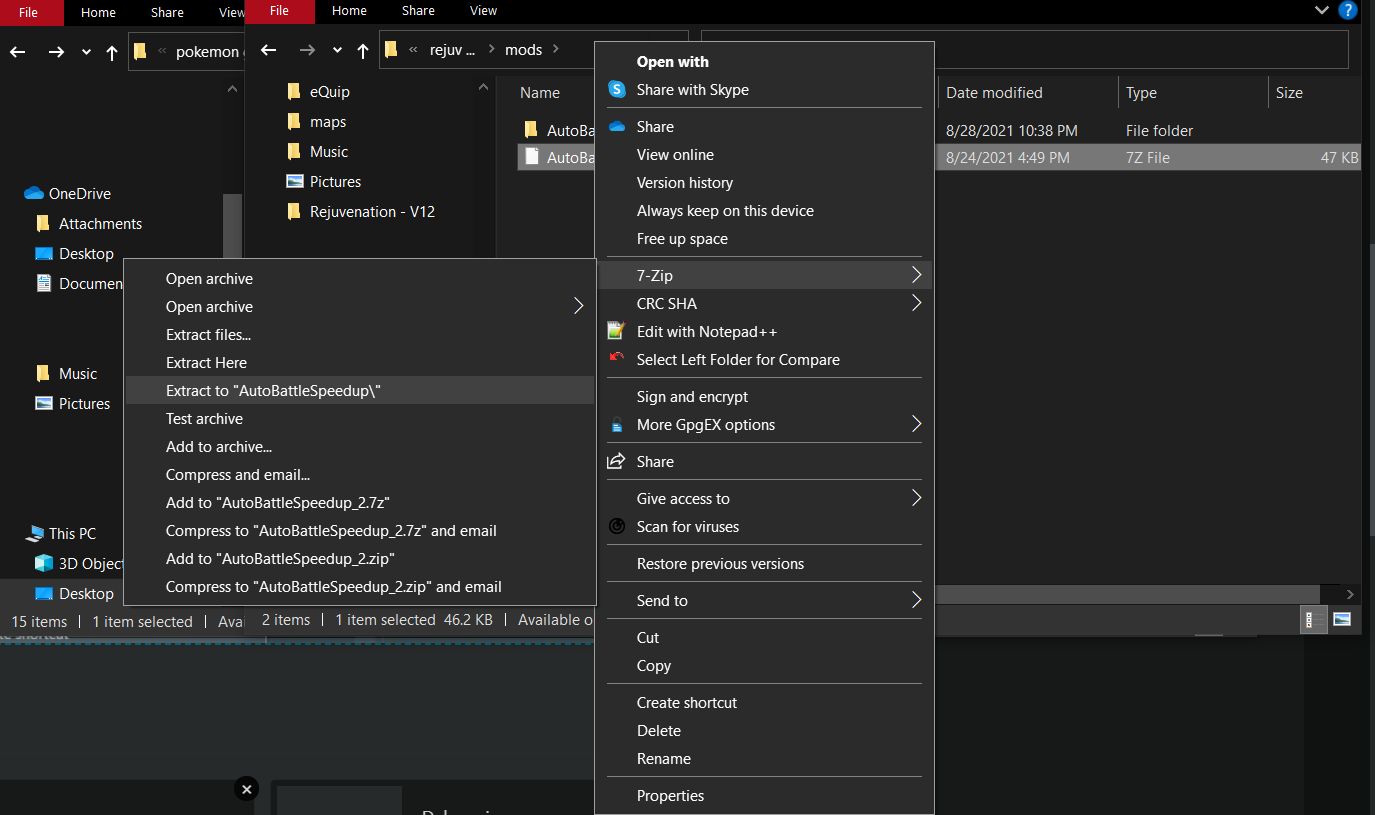Choose Delete in the context menu
1375x815 pixels.
point(764,730)
